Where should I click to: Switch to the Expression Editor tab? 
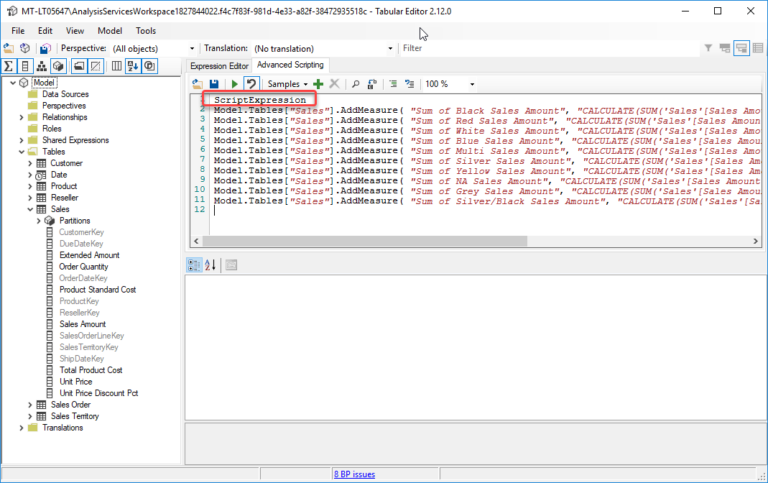click(x=219, y=66)
